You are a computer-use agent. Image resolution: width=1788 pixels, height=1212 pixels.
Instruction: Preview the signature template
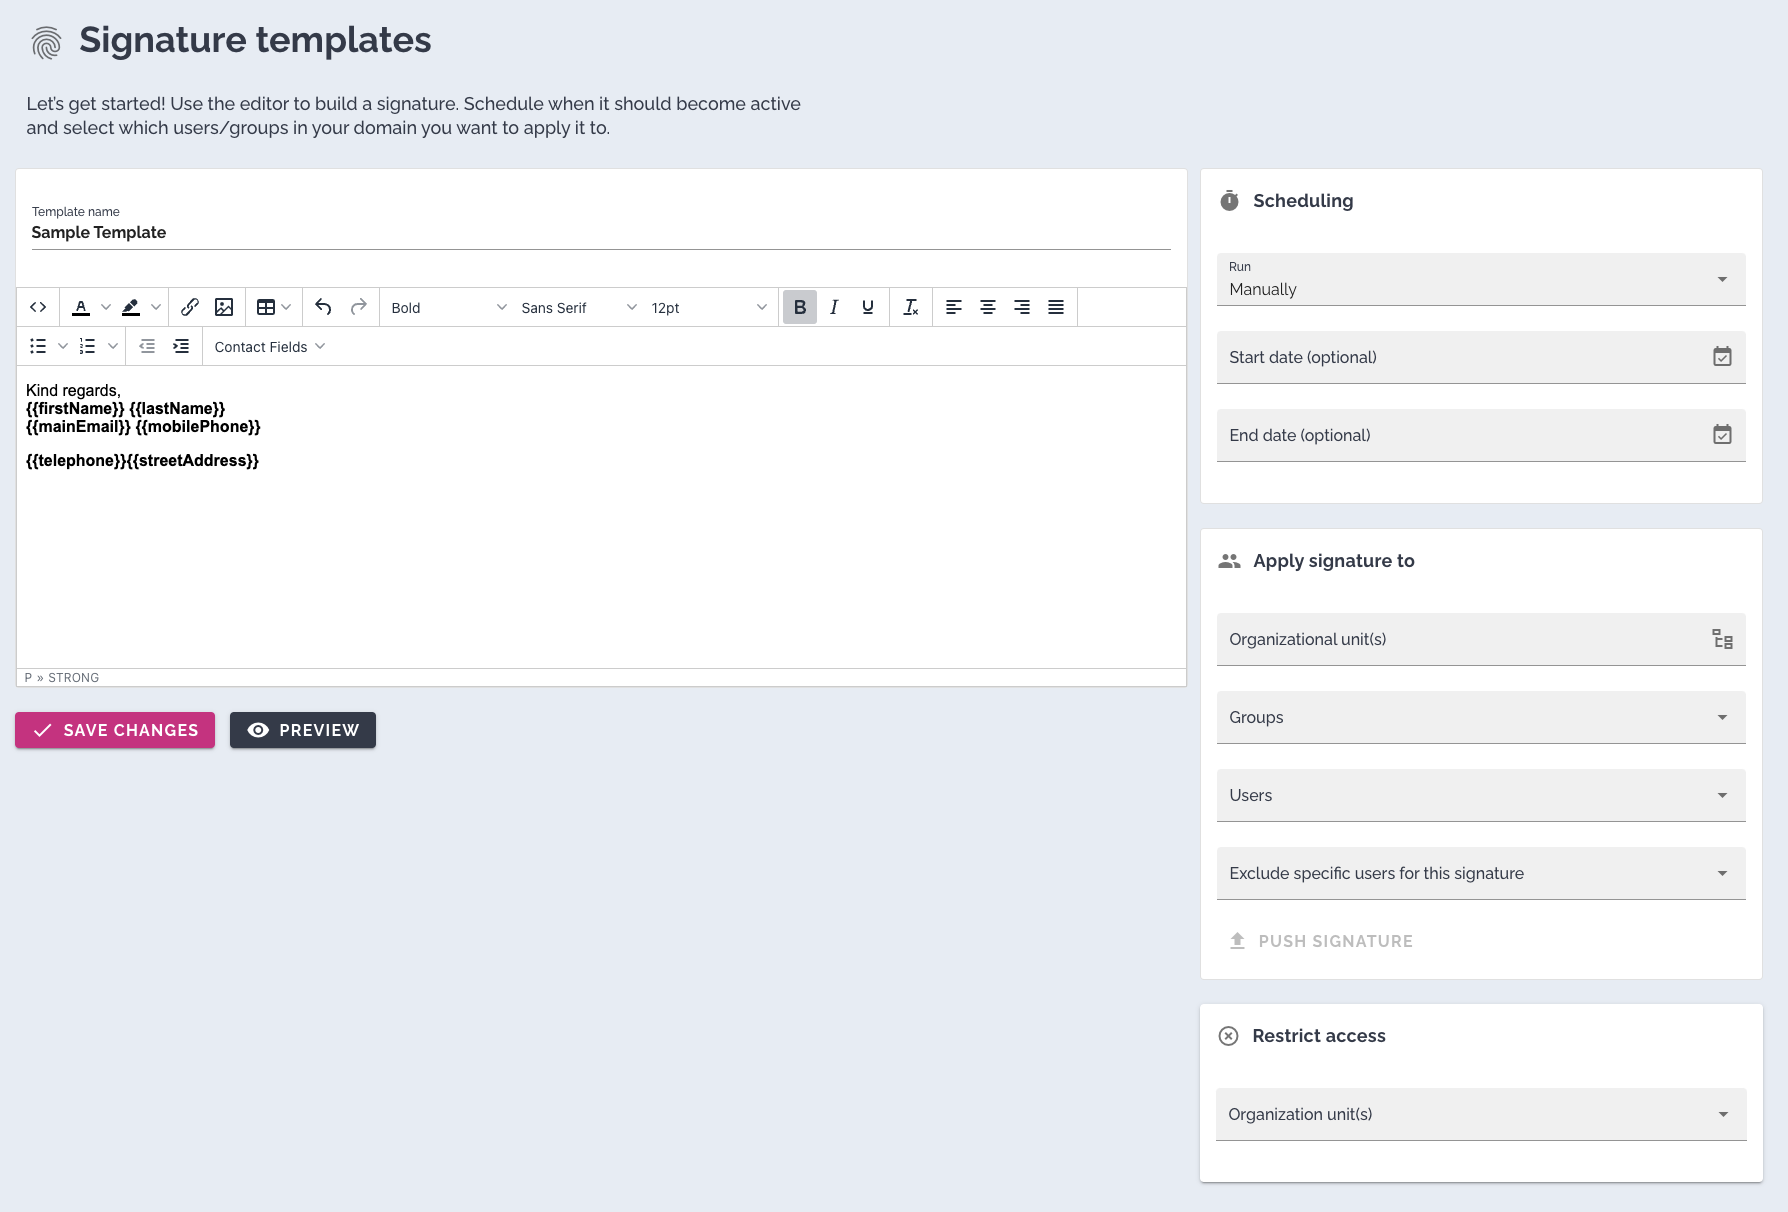(x=302, y=730)
